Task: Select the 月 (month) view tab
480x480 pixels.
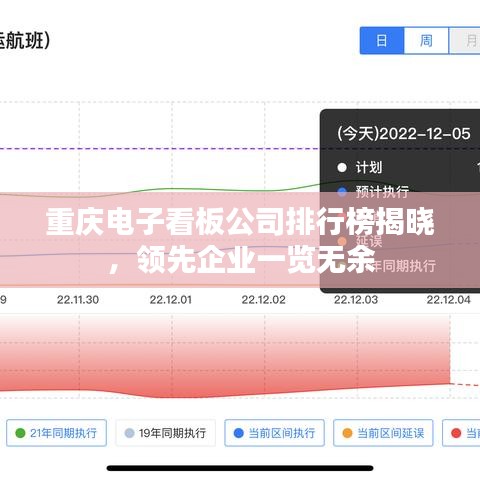Action: 465,41
